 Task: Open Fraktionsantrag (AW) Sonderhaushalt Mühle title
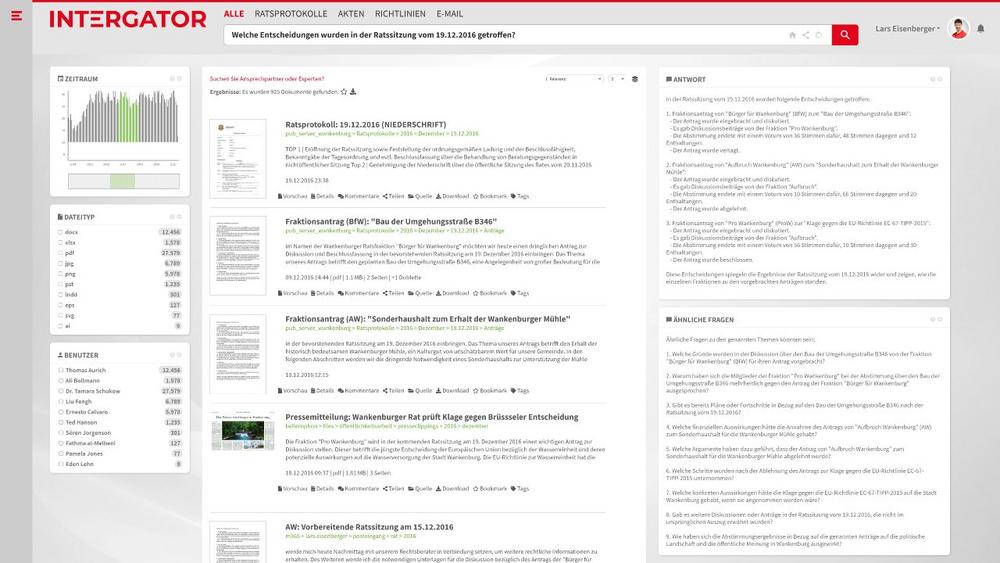[427, 319]
